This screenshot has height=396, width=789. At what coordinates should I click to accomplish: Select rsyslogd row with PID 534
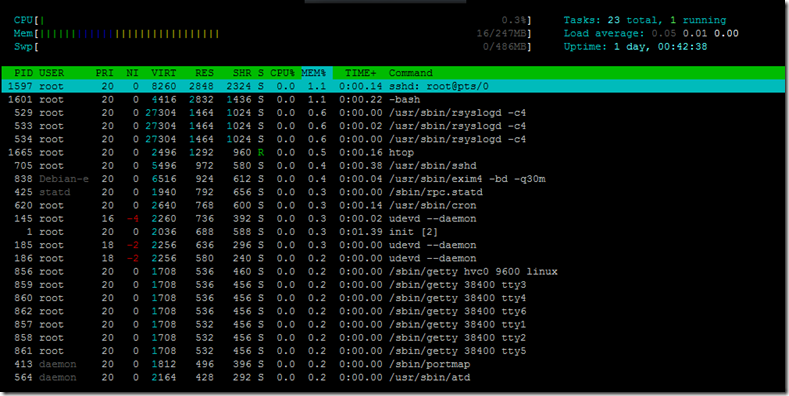coord(393,139)
